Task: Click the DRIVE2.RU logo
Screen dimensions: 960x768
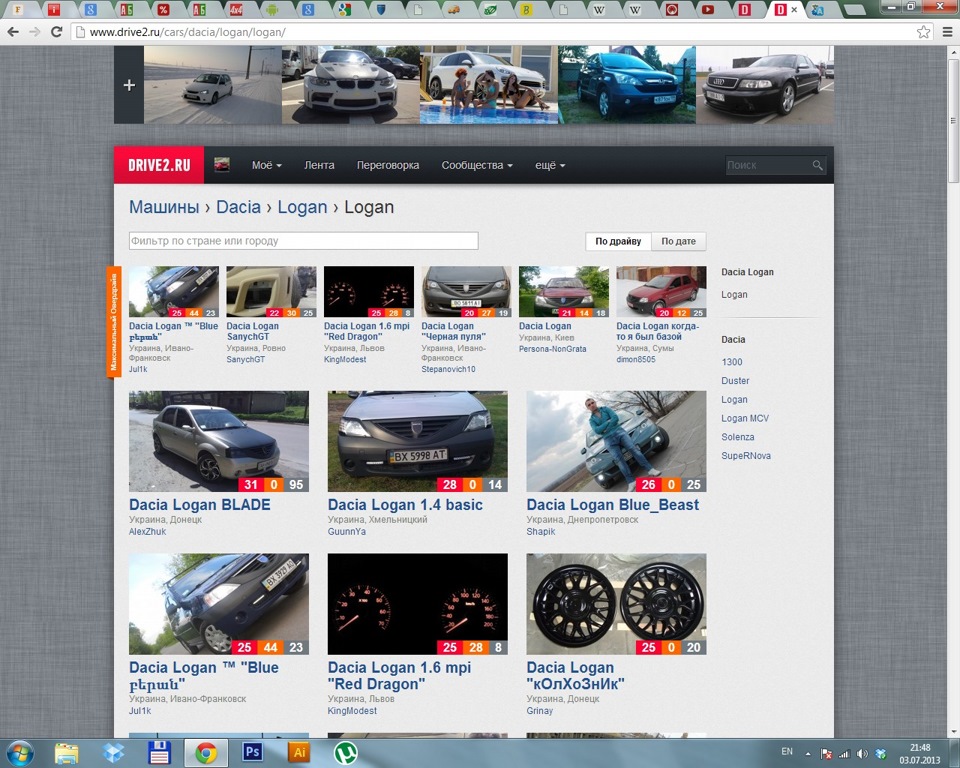Action: tap(159, 165)
